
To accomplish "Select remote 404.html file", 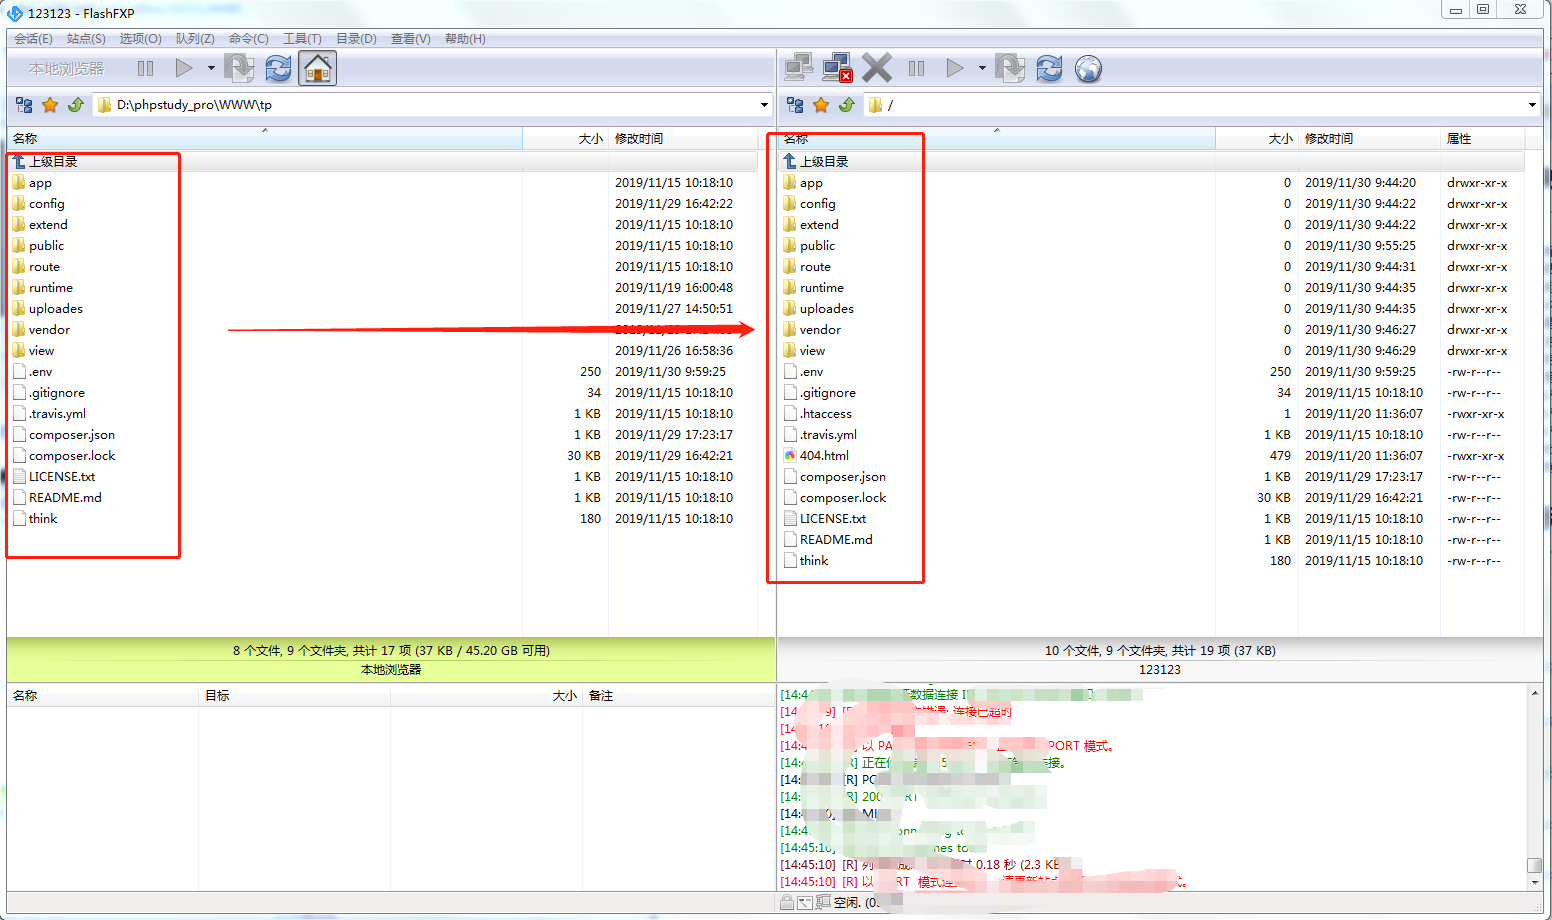I will pyautogui.click(x=824, y=456).
